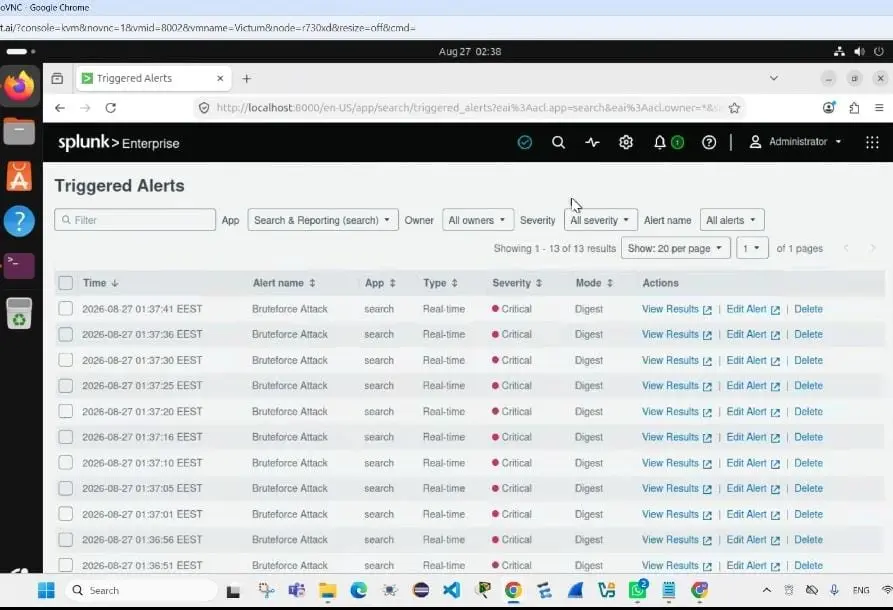Image resolution: width=893 pixels, height=610 pixels.
Task: Check the alert row at 01:37:10 EEST
Action: pyautogui.click(x=65, y=462)
